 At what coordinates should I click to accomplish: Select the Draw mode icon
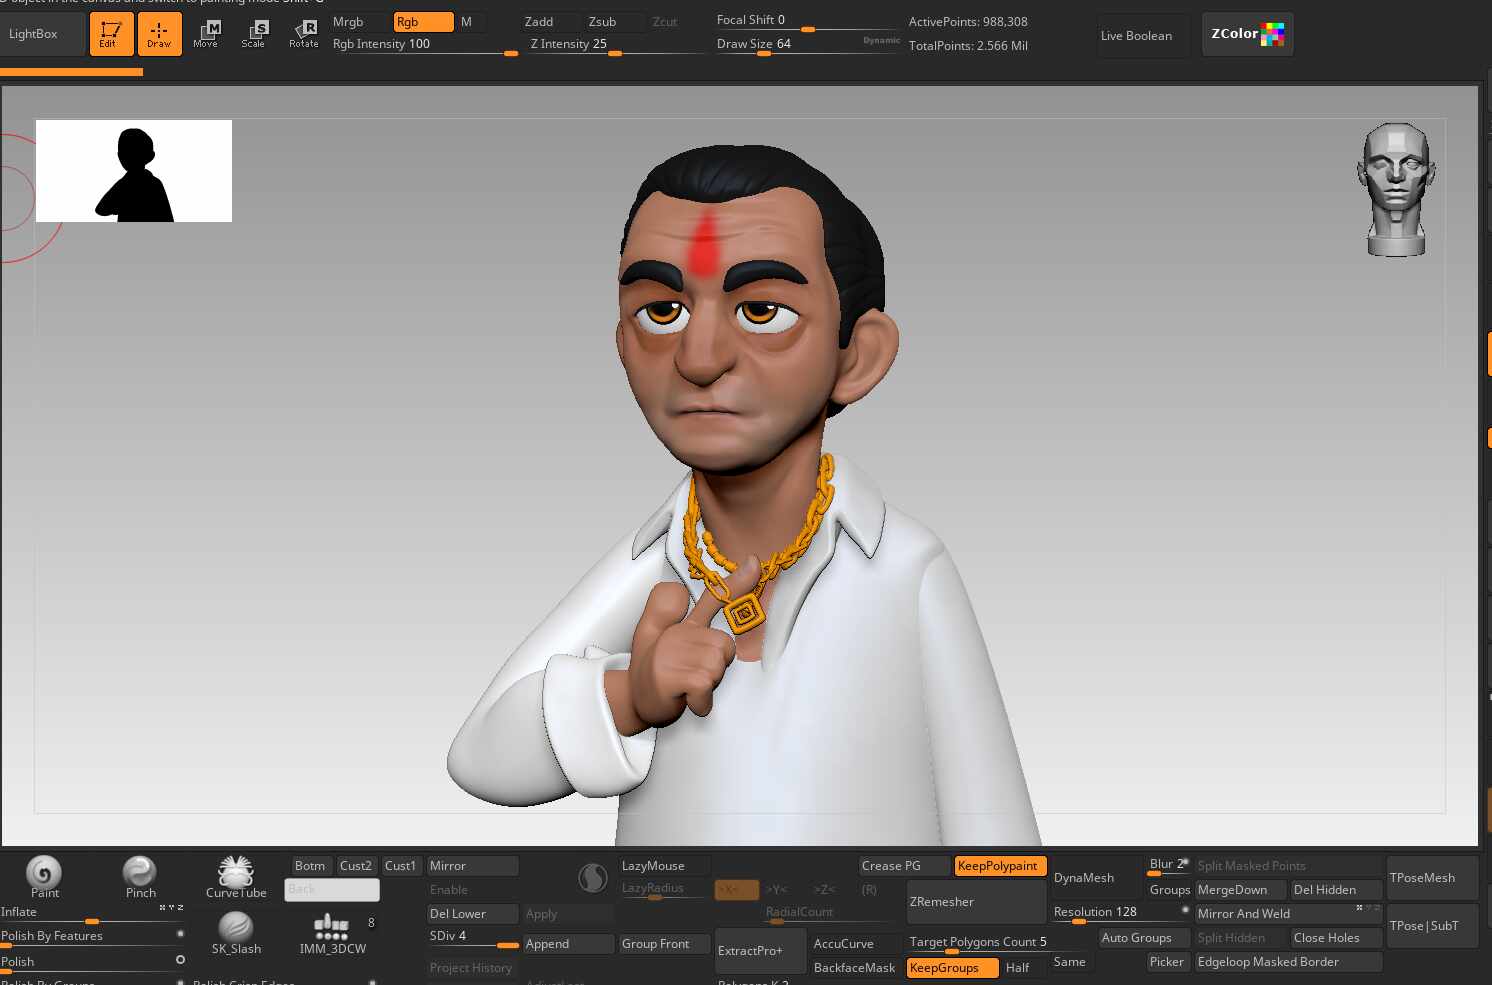tap(159, 34)
